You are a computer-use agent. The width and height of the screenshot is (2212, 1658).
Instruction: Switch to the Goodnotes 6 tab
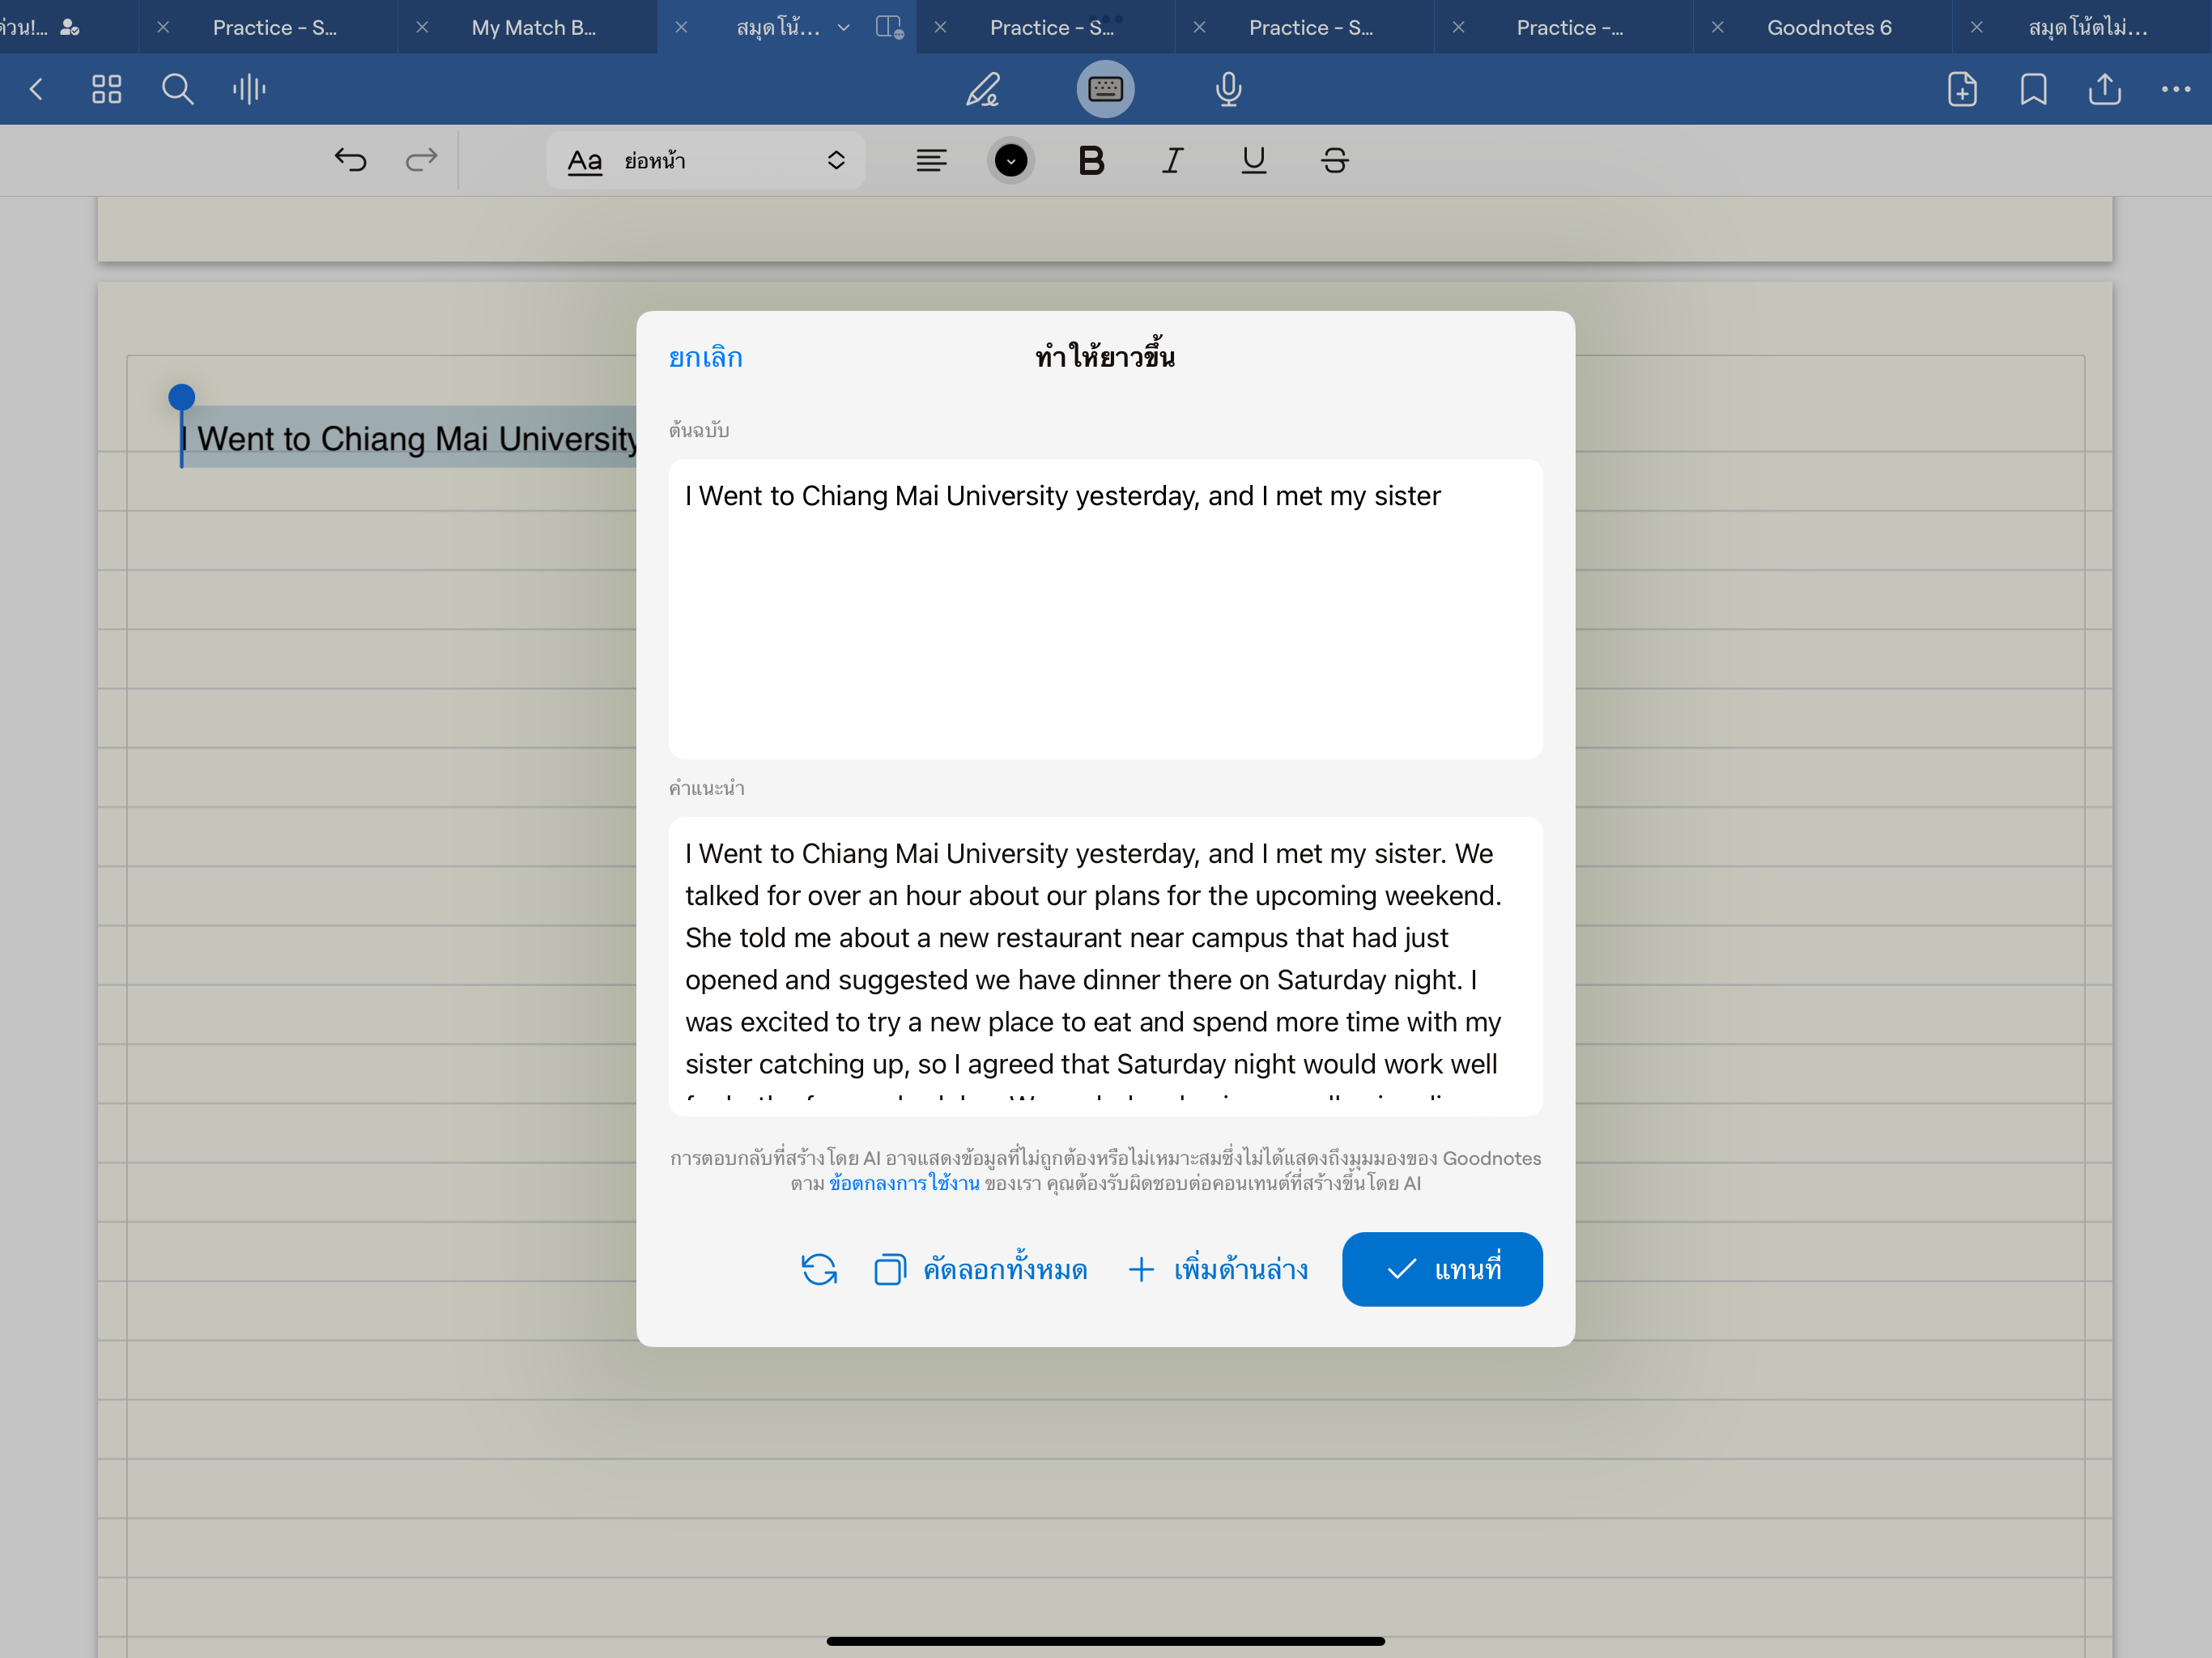(1828, 28)
